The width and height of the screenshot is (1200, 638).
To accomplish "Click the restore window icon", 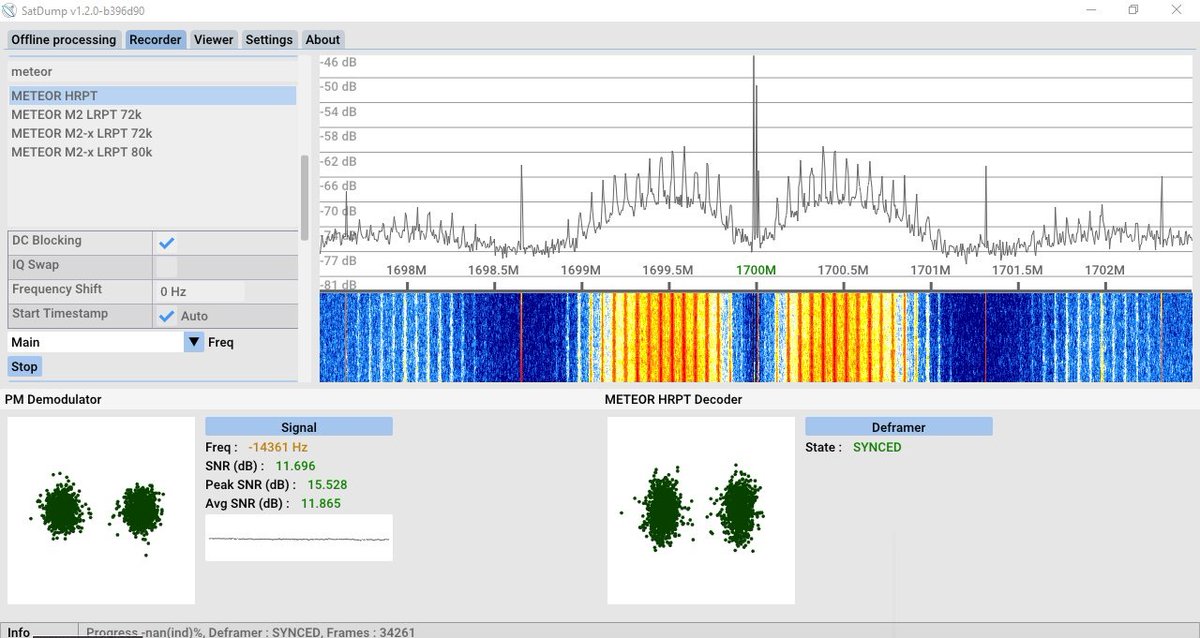I will click(1133, 10).
